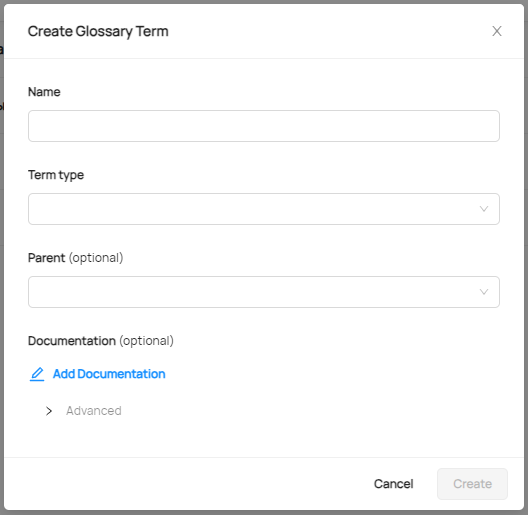Click the Add Documentation link
The height and width of the screenshot is (515, 528).
109,374
